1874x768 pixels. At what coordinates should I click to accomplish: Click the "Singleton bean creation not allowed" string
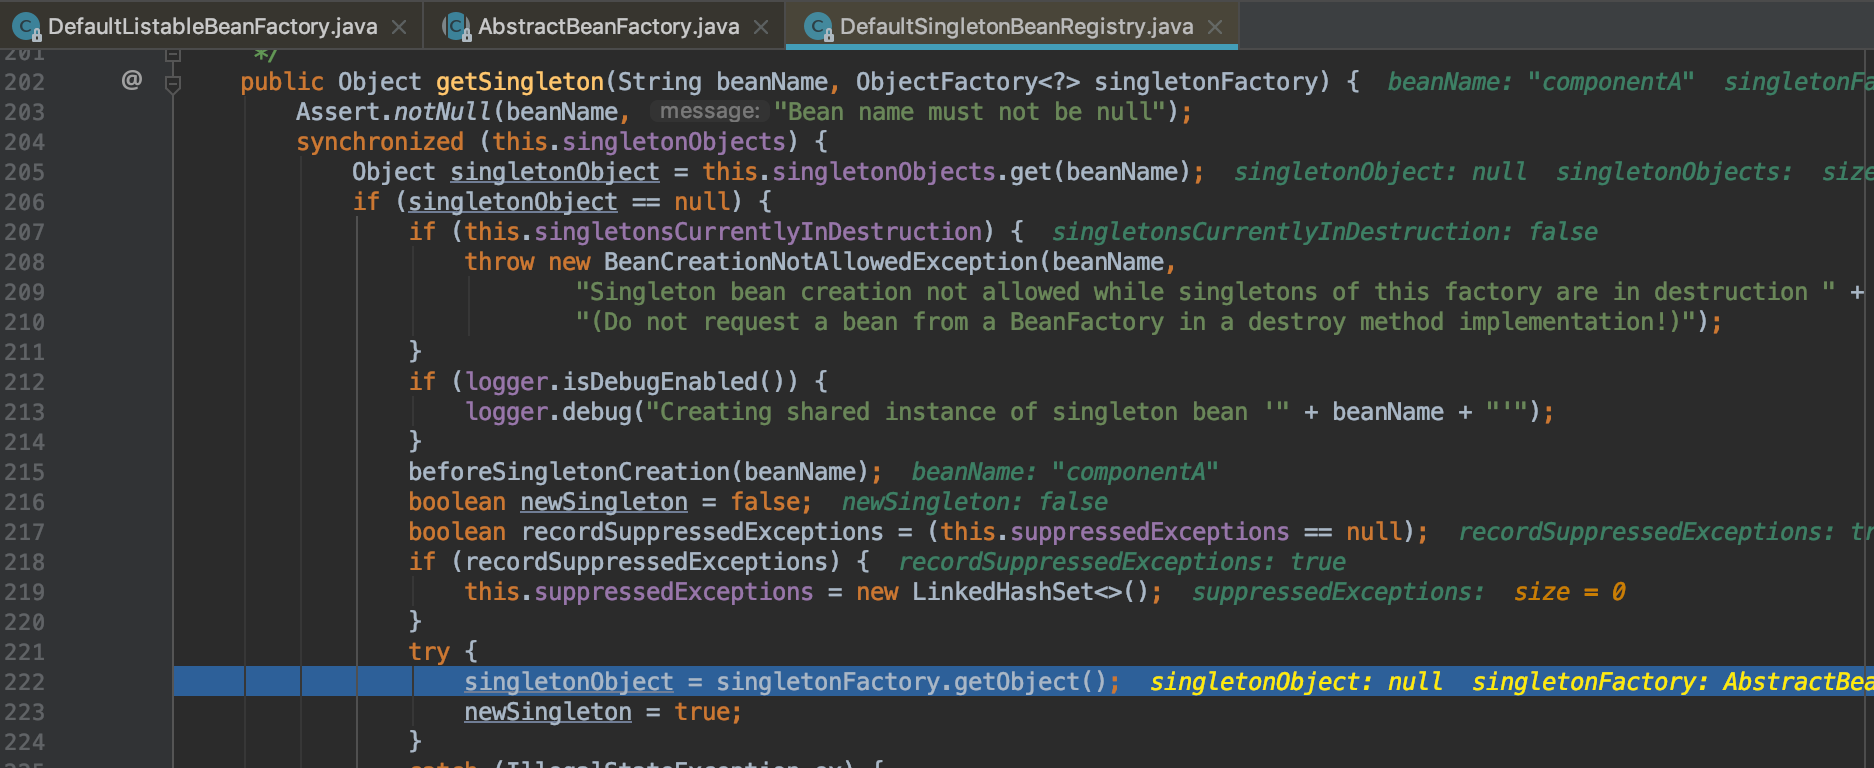coord(1205,292)
